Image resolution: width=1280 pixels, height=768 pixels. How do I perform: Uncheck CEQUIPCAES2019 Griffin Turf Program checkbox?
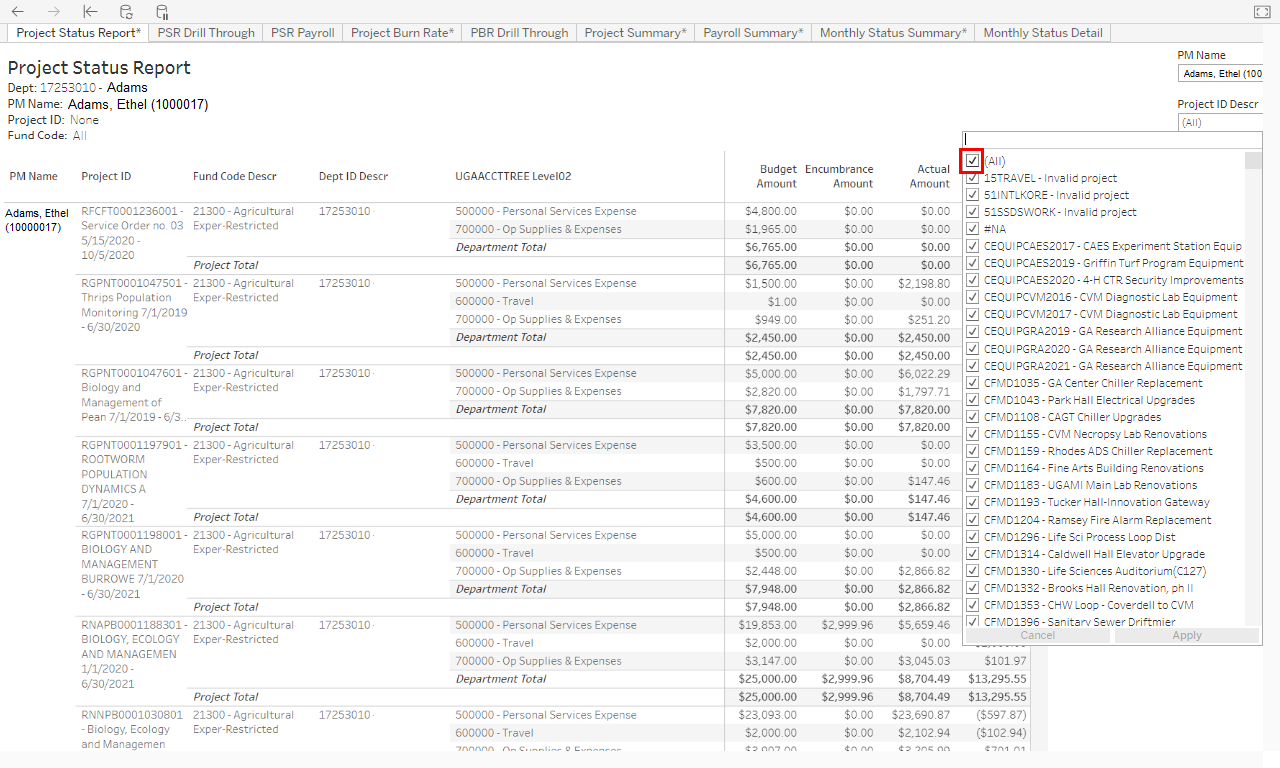coord(972,263)
